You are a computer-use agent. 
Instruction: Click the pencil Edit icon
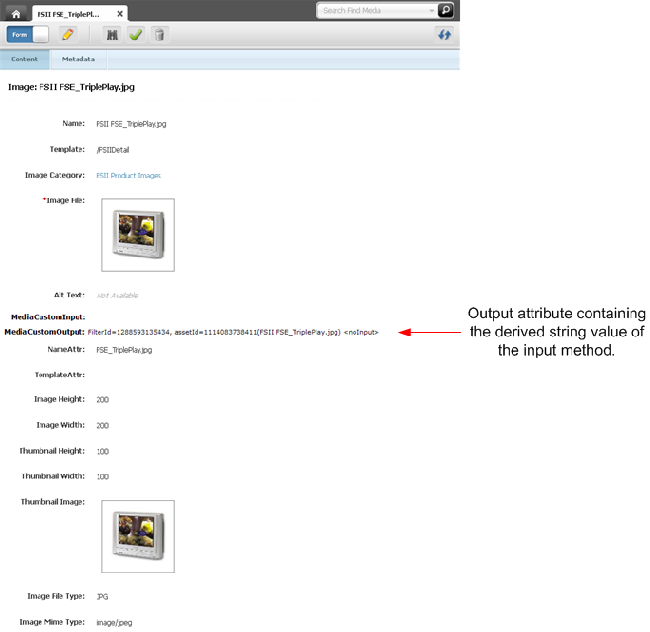[68, 34]
